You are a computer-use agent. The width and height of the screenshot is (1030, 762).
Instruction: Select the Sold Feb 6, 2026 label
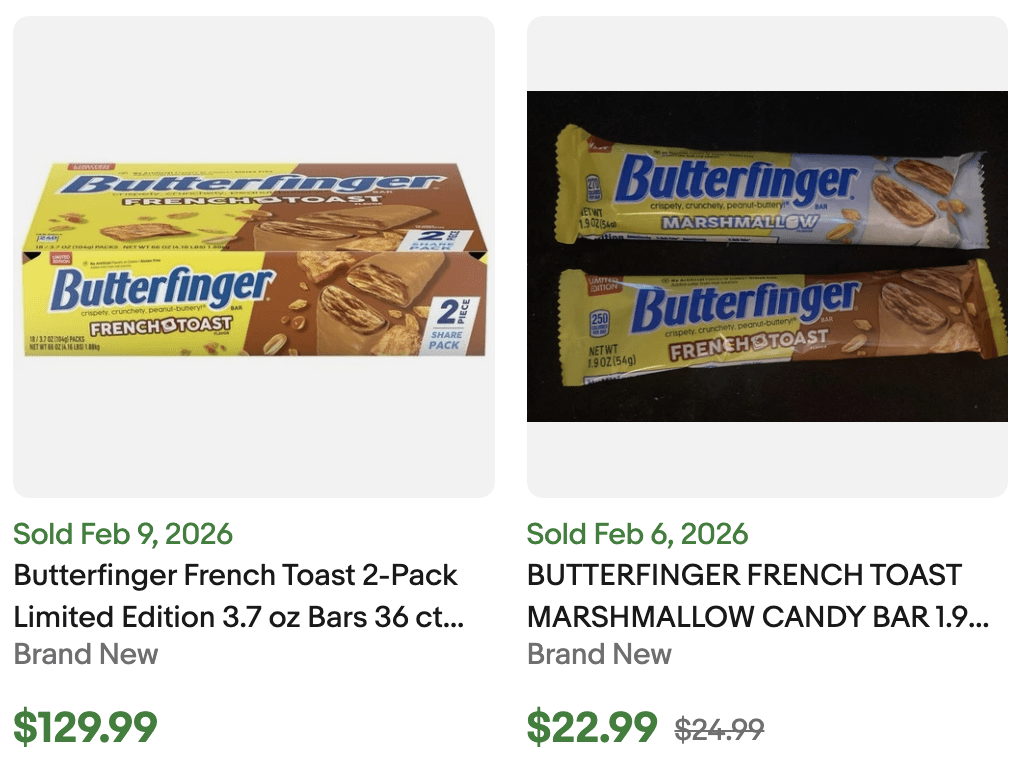637,534
